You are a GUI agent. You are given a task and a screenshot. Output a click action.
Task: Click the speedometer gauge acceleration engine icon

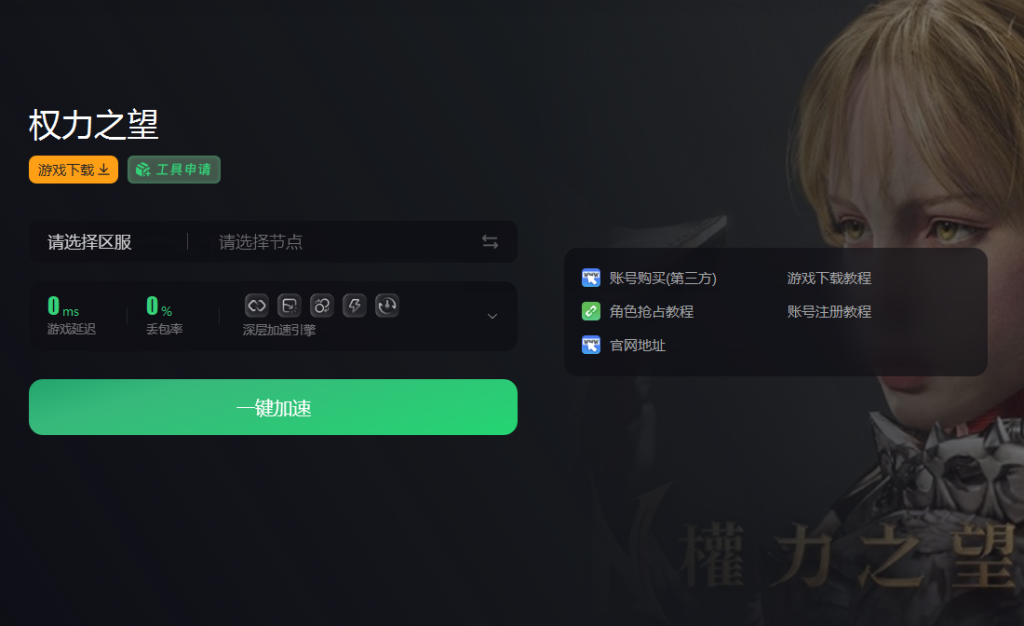[x=387, y=305]
